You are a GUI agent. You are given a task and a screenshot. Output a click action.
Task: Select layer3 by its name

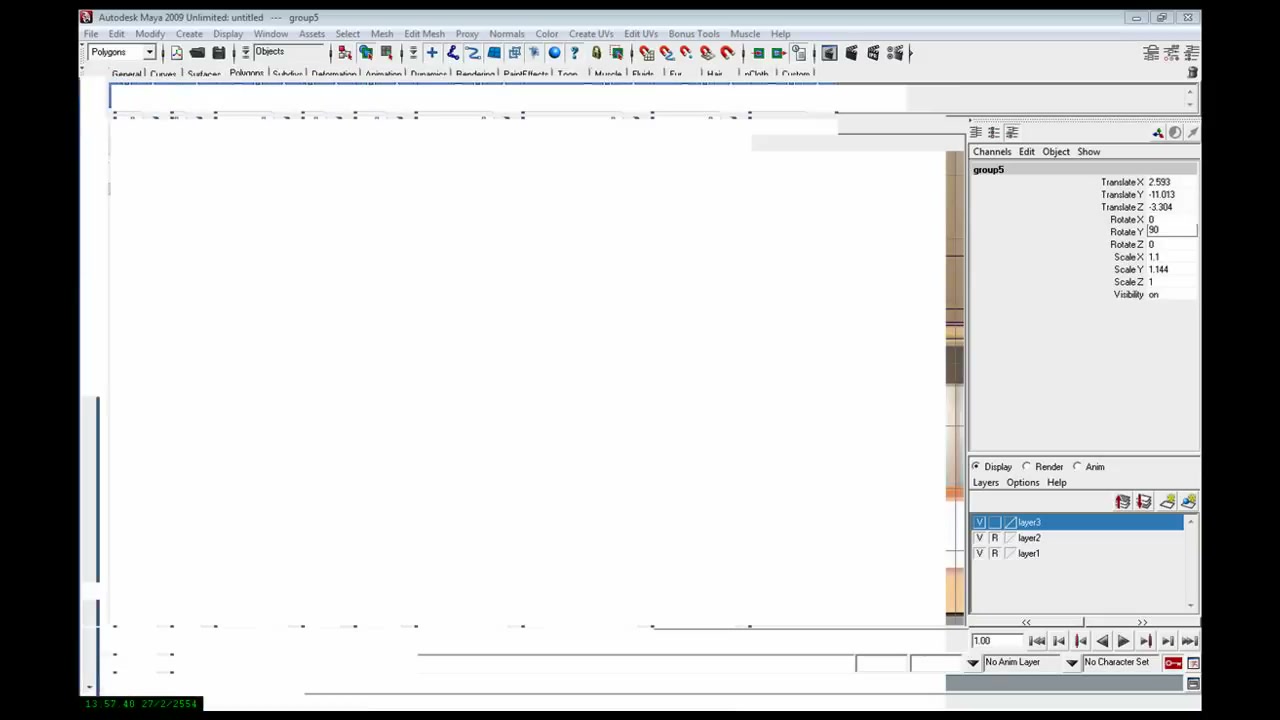[x=1029, y=522]
